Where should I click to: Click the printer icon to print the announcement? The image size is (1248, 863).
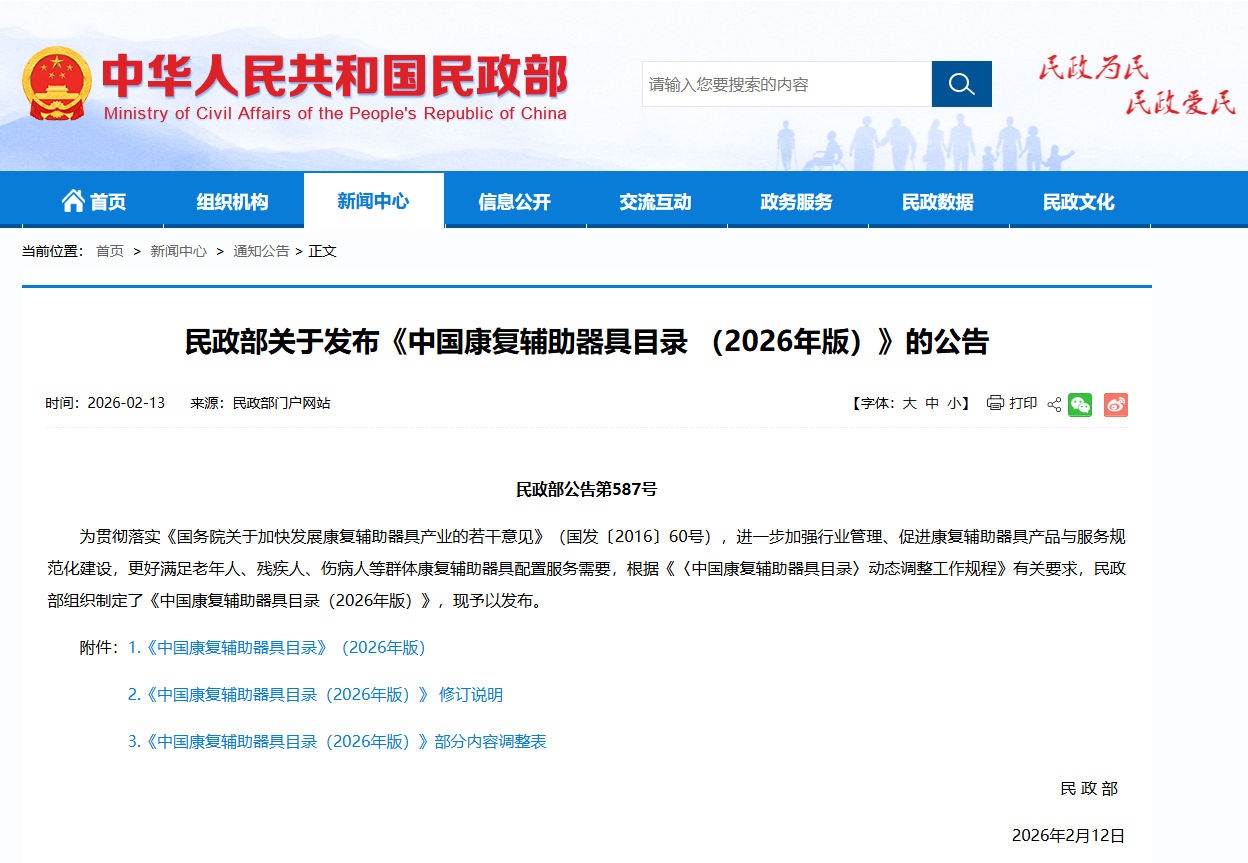pyautogui.click(x=994, y=404)
